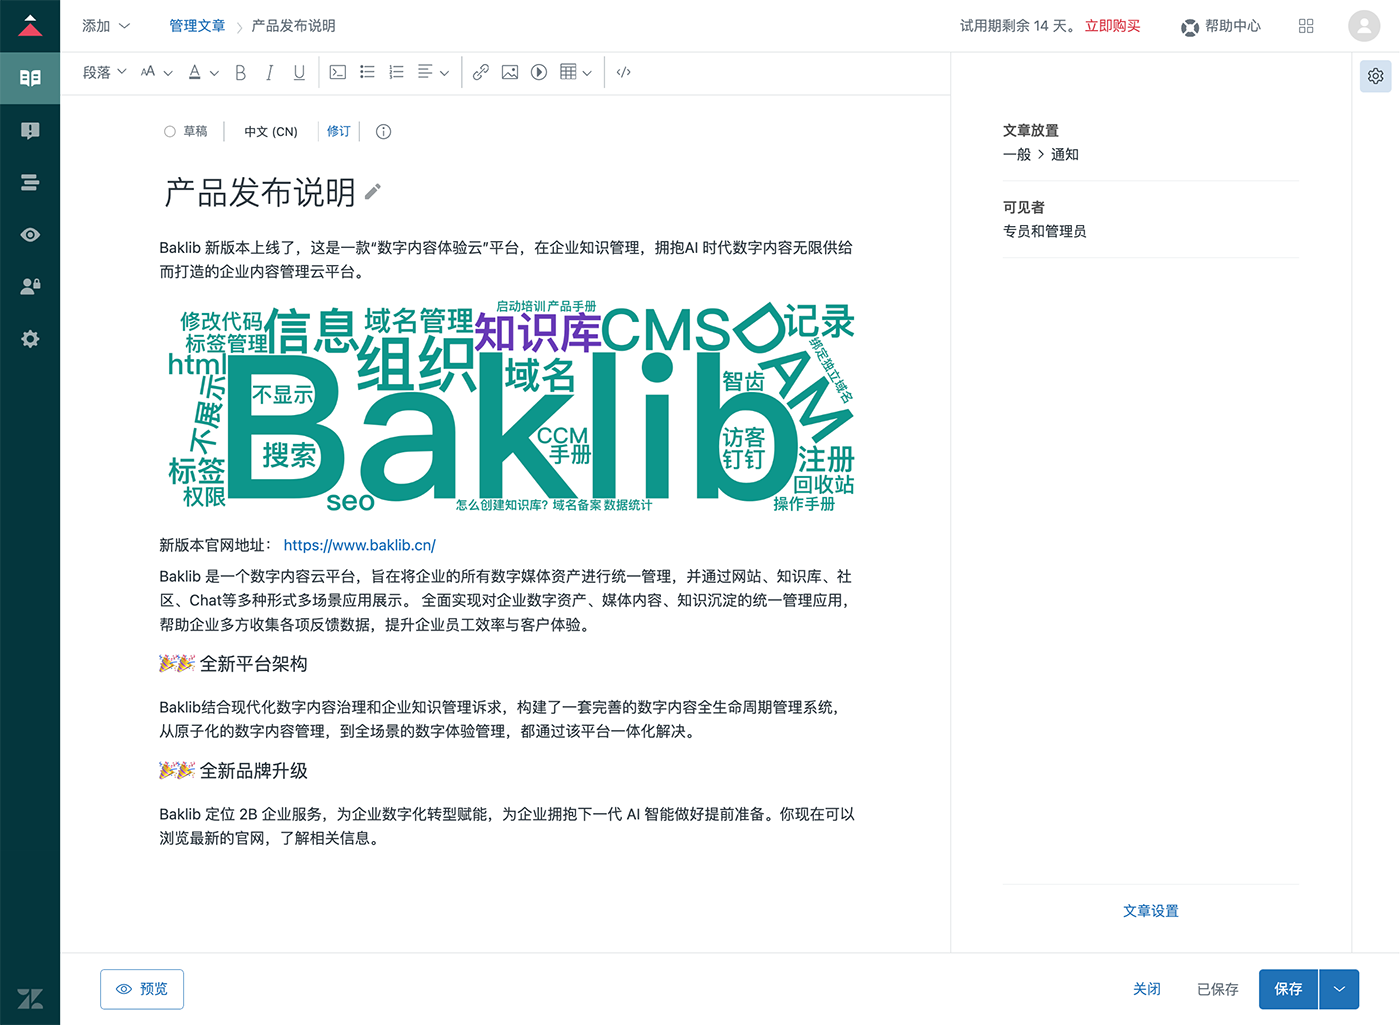Open the 添加 add menu

tap(106, 26)
